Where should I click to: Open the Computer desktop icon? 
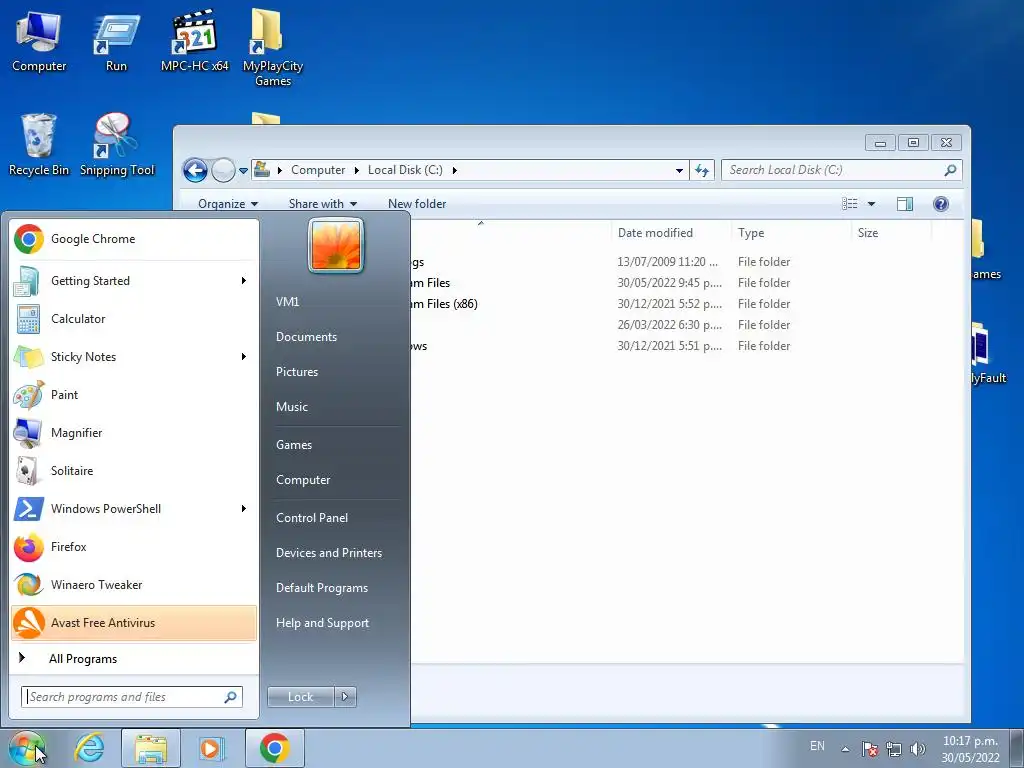(x=39, y=41)
